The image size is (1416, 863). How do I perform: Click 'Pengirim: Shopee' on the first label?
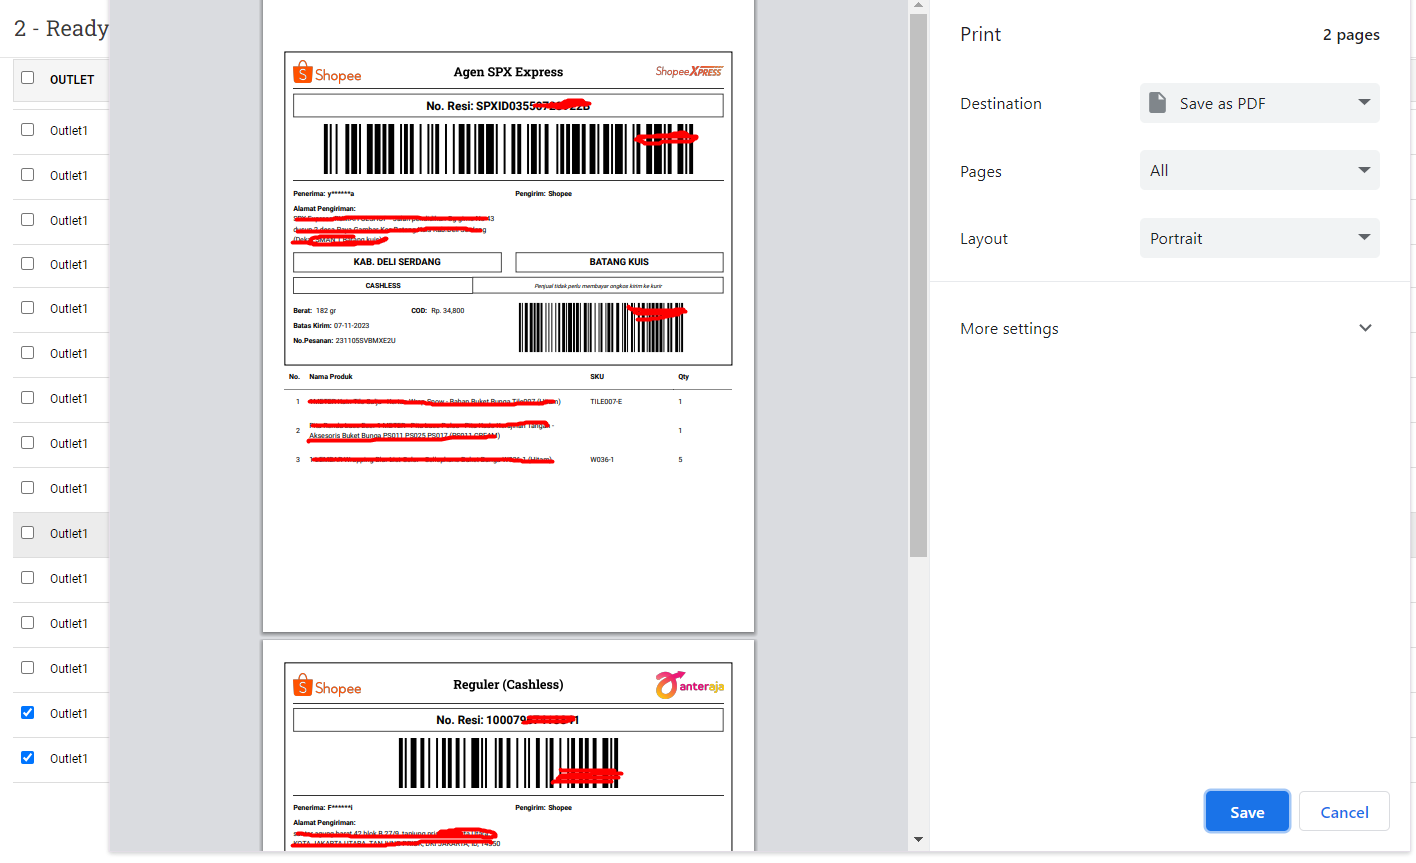tap(543, 194)
